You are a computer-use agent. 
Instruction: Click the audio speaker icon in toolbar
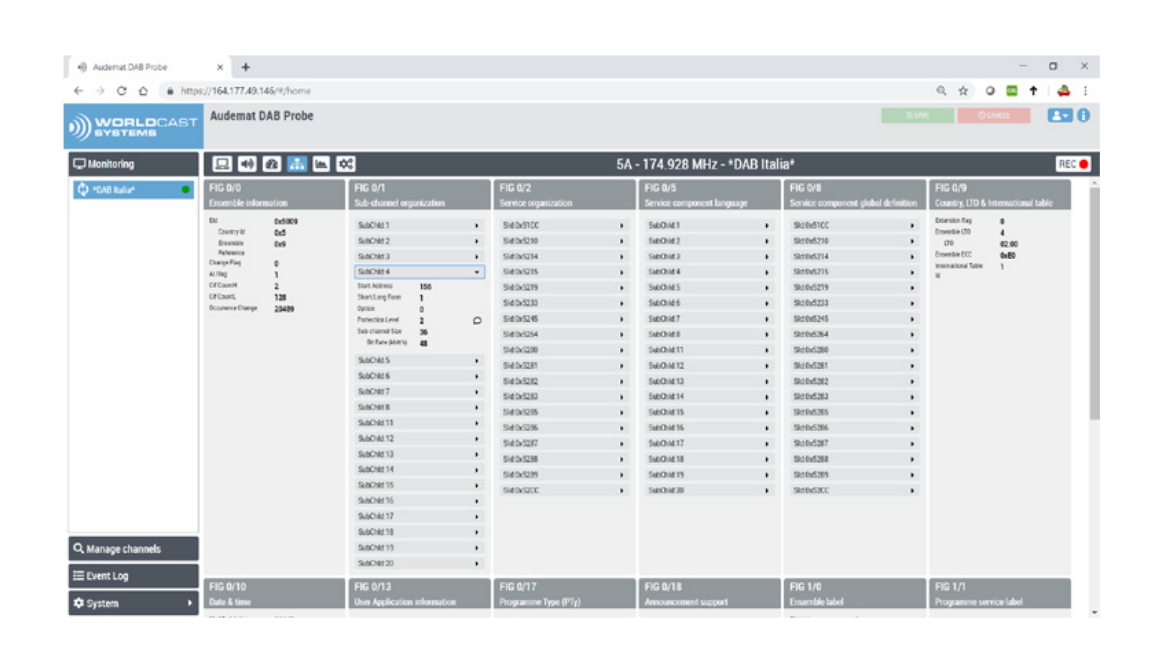(x=247, y=164)
